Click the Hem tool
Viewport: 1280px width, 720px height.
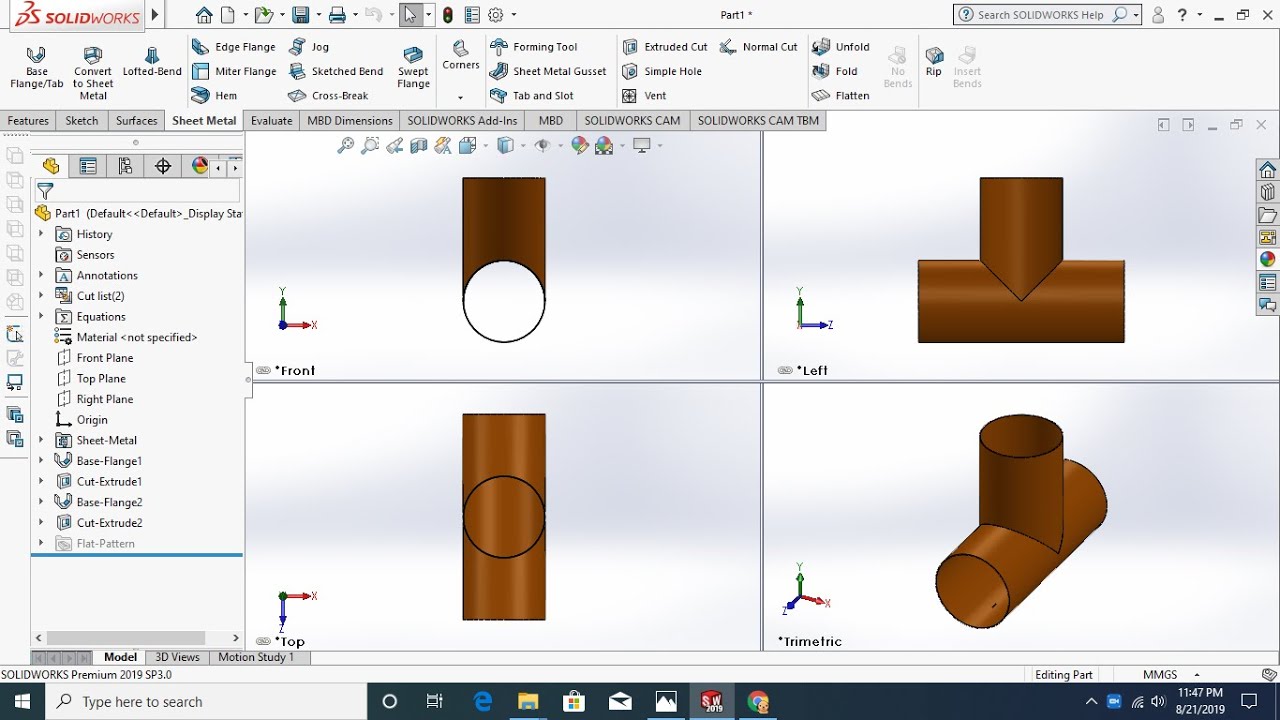click(215, 96)
